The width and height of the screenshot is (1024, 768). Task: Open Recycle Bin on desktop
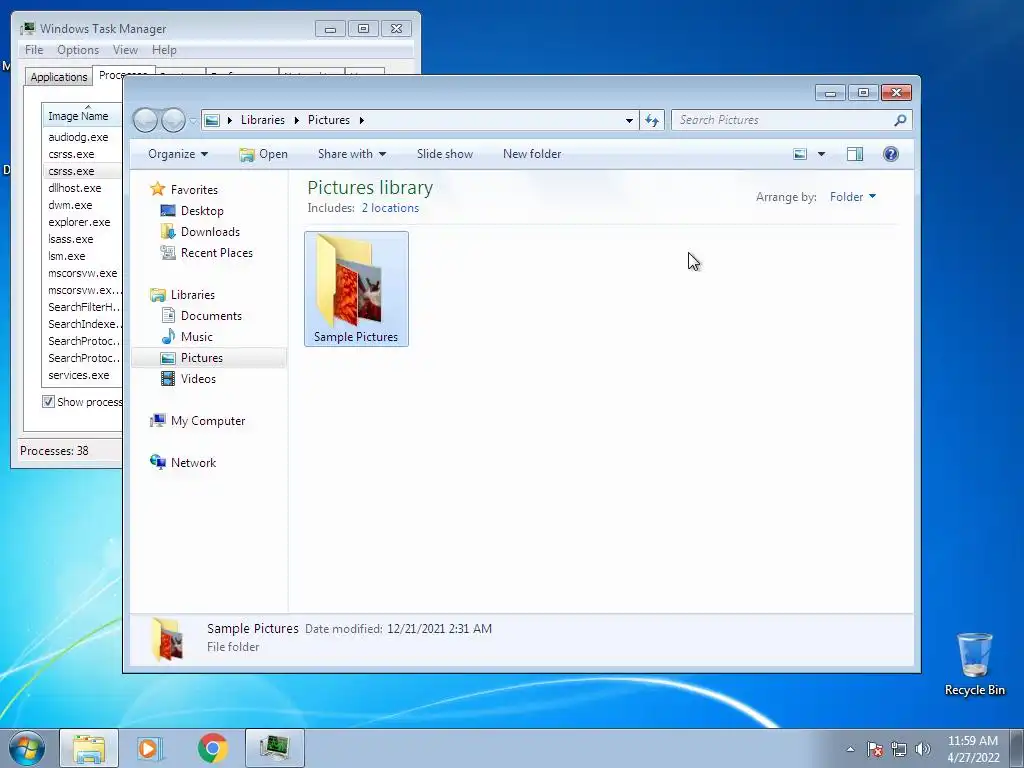[974, 664]
